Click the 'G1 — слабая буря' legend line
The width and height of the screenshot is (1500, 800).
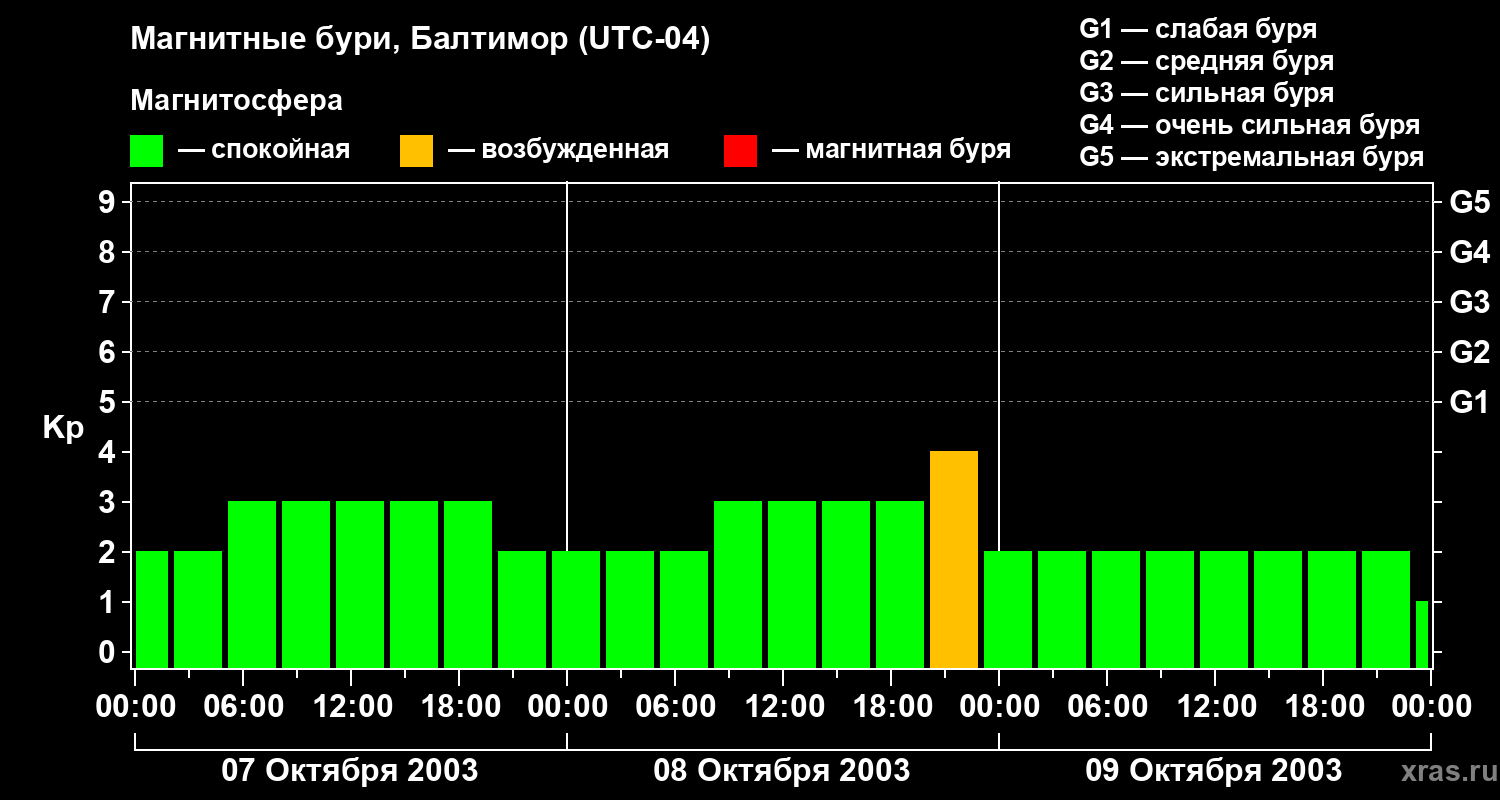point(1198,29)
